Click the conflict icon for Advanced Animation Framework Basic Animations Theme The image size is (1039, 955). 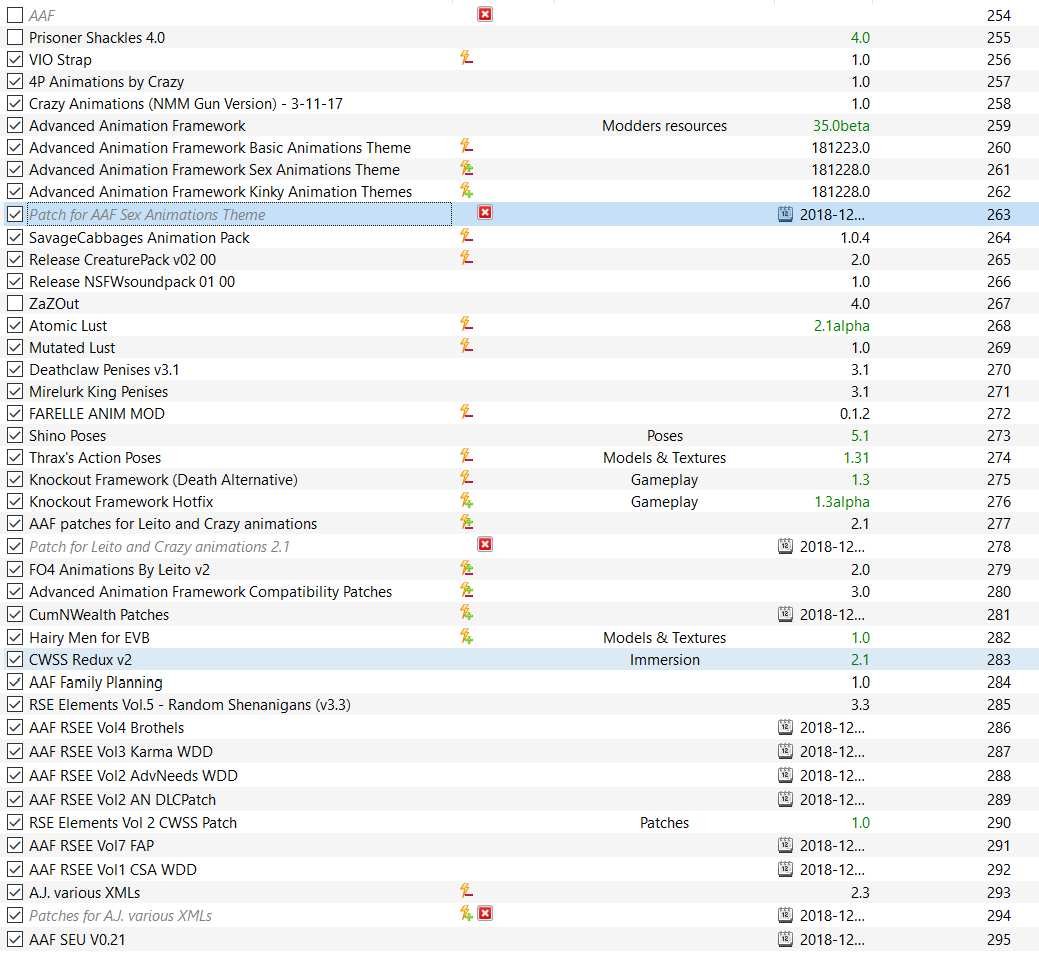point(466,146)
